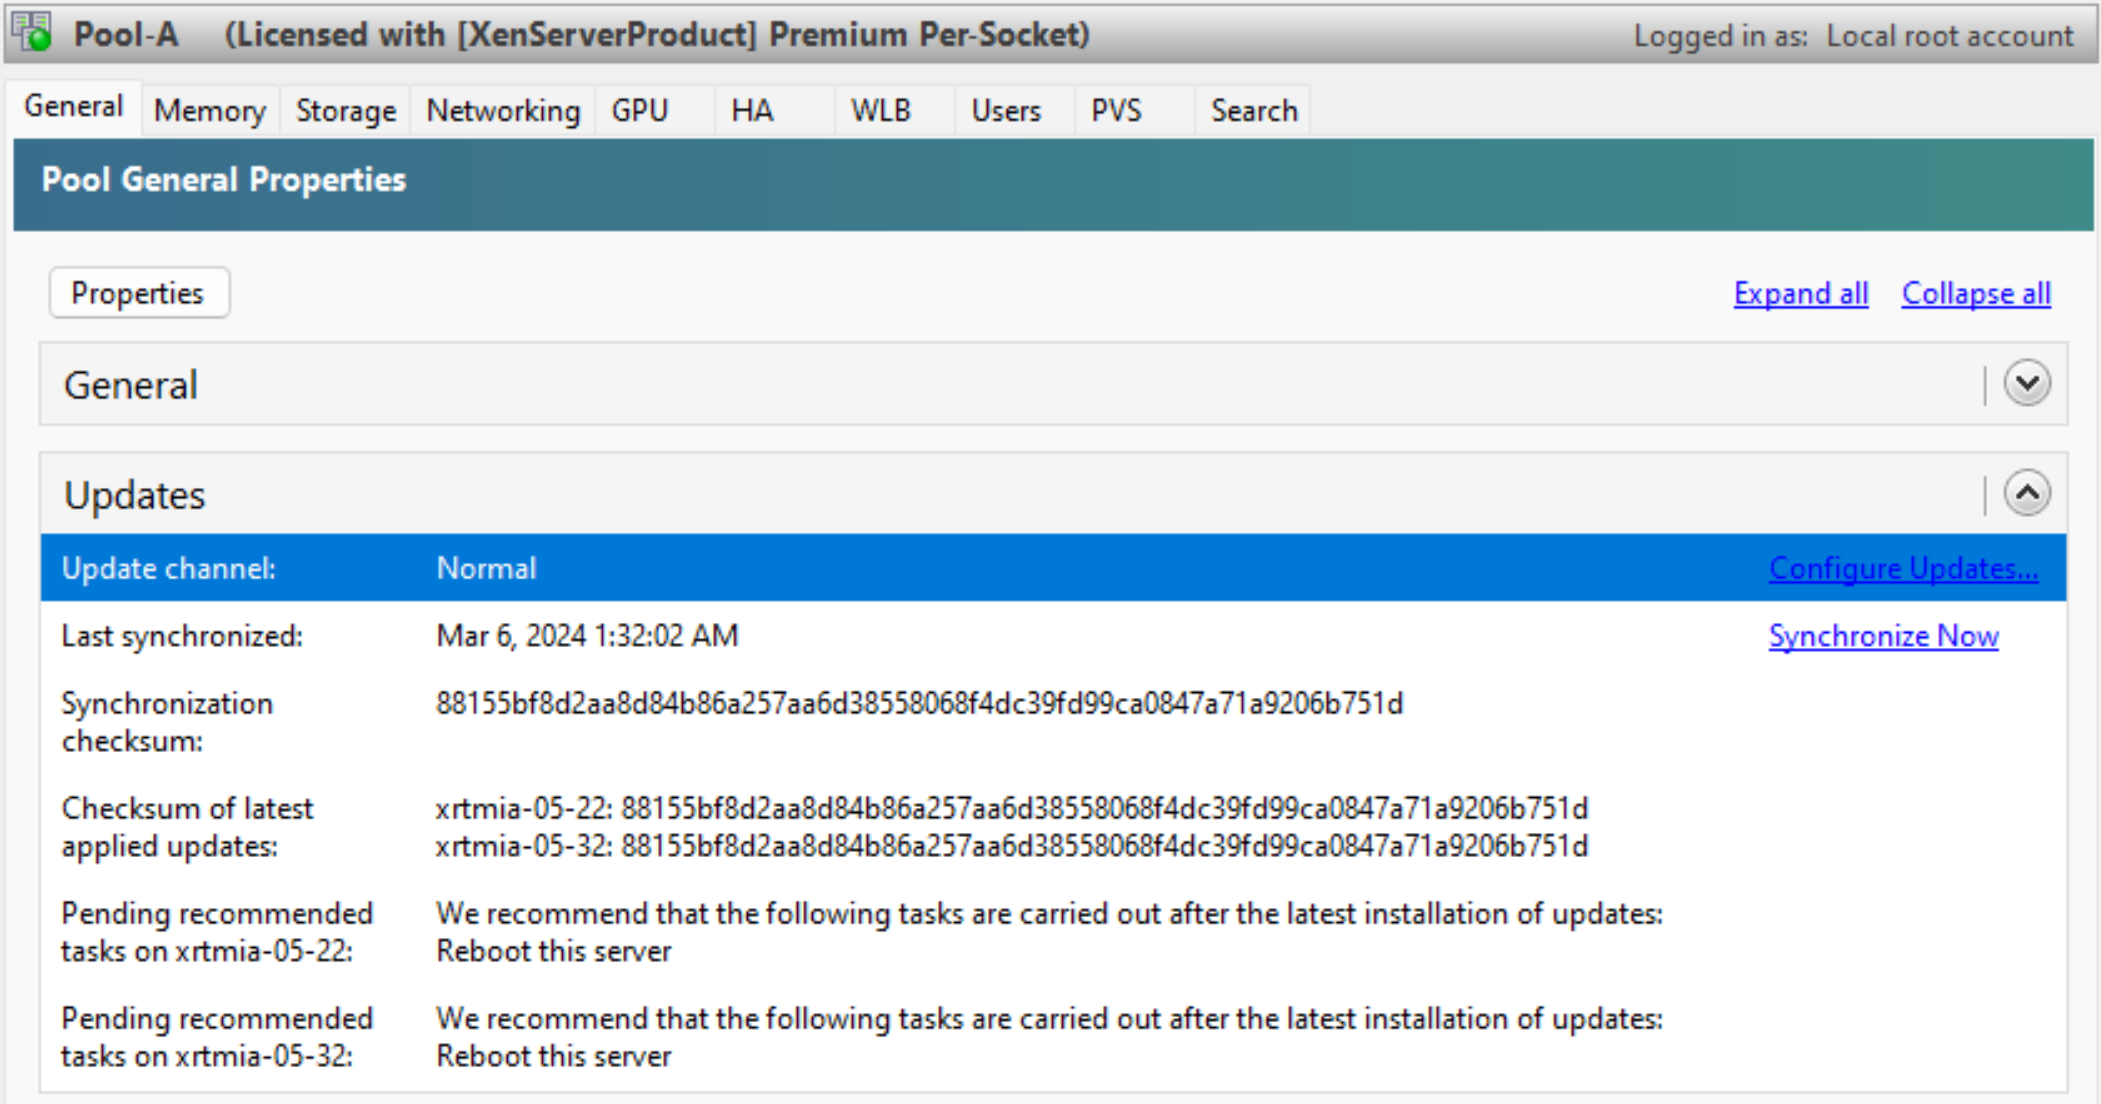Switch to the General tab
Viewport: 2101px width, 1104px height.
(x=74, y=107)
